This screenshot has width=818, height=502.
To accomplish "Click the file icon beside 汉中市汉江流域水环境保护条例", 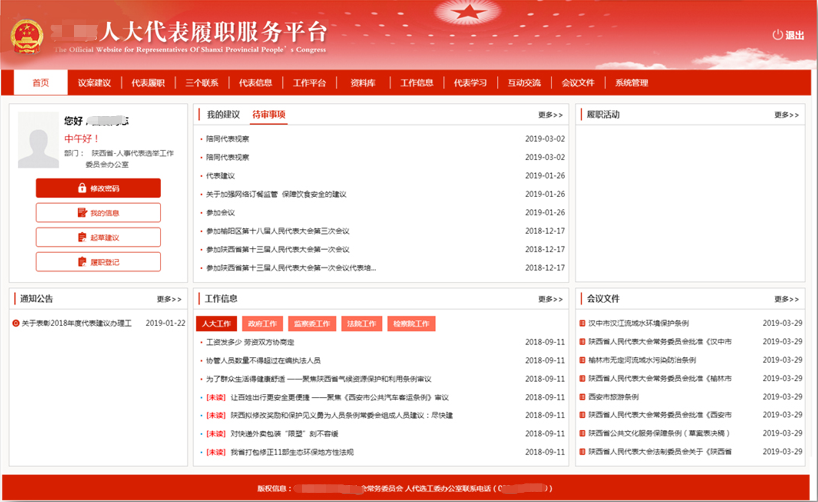I will click(583, 323).
